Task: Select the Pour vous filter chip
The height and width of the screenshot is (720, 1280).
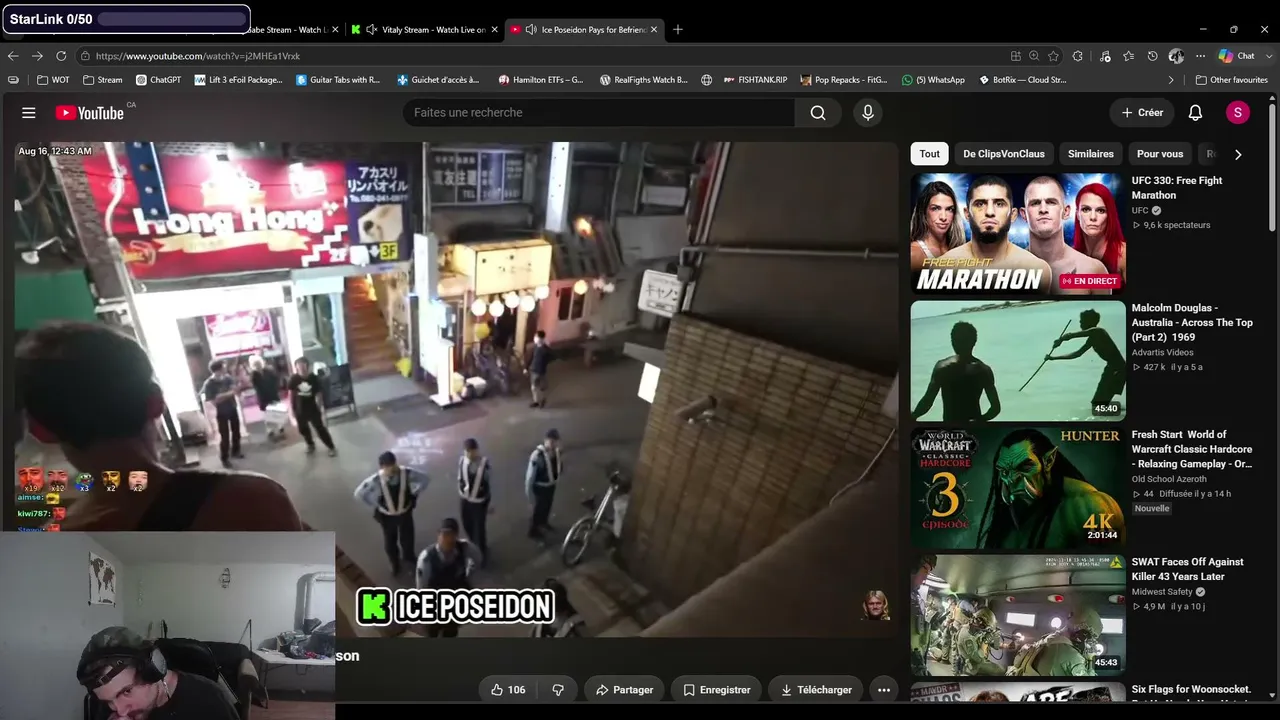Action: (1160, 154)
